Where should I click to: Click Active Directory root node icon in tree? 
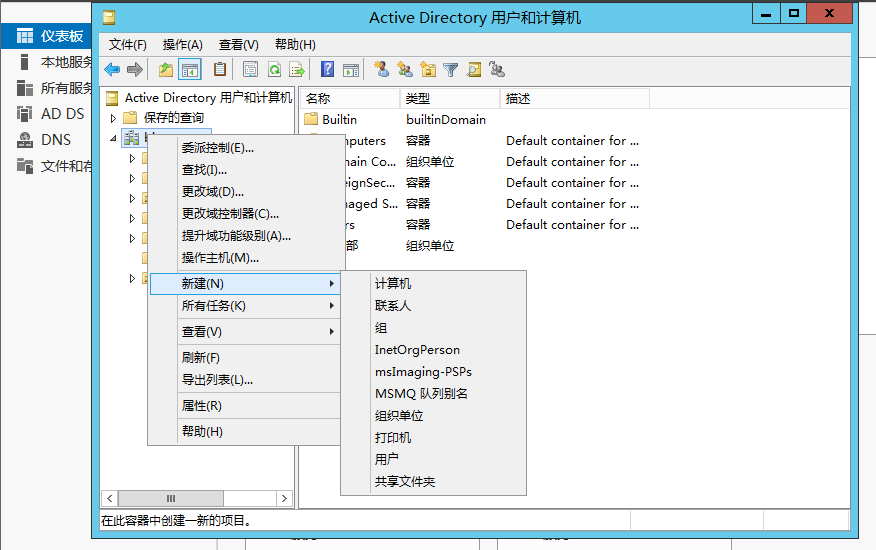(x=112, y=98)
